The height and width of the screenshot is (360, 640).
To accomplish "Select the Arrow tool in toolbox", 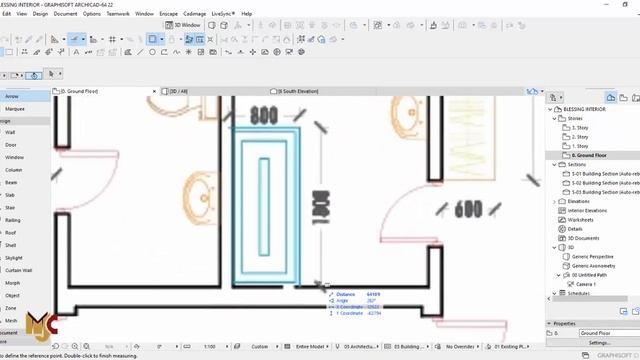I will tap(12, 96).
